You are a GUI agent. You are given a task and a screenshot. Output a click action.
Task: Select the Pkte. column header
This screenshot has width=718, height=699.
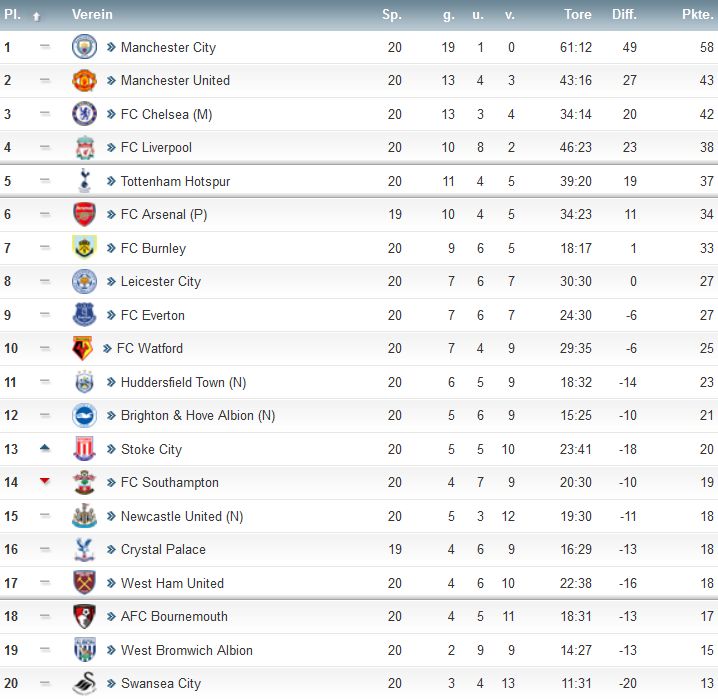698,15
